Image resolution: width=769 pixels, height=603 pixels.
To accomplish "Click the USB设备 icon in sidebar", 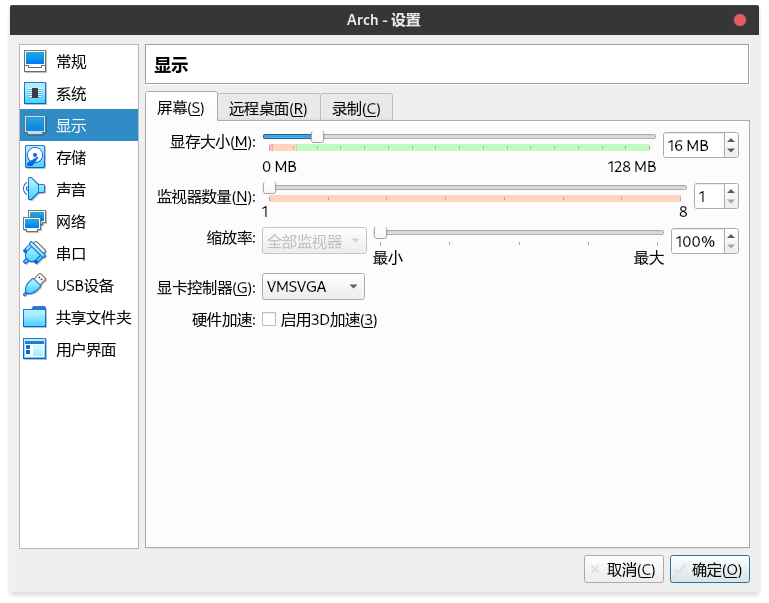I will (x=35, y=285).
